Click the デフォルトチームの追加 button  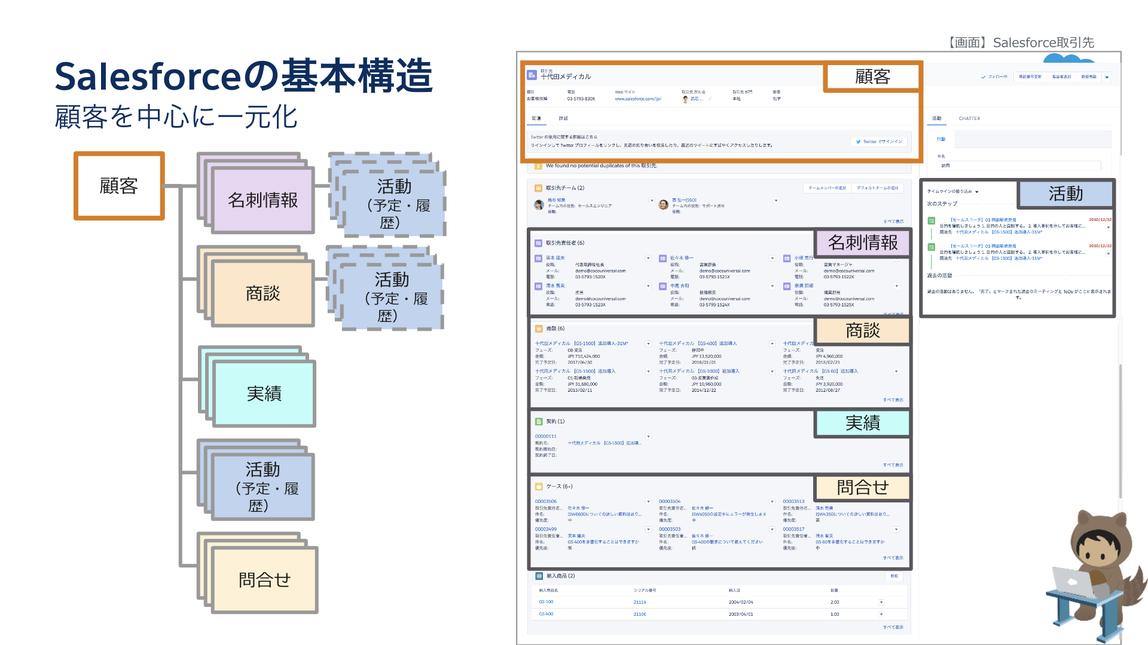(x=877, y=188)
